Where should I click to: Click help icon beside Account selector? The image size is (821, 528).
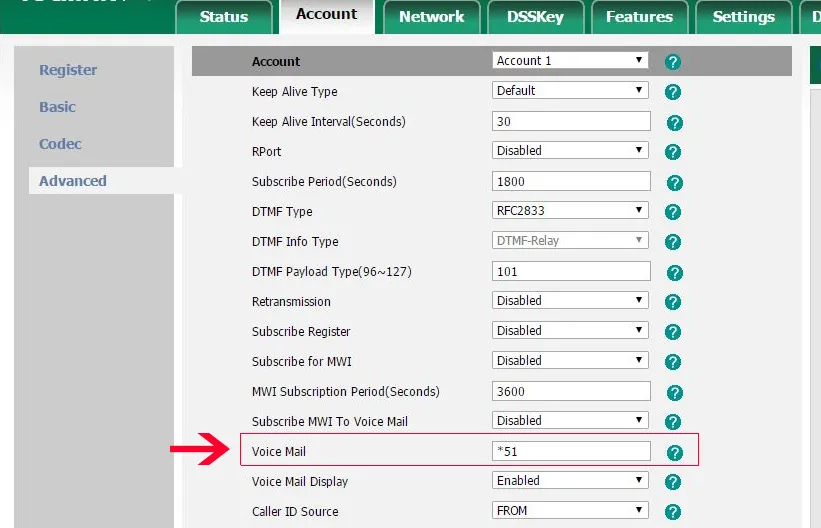[x=673, y=62]
